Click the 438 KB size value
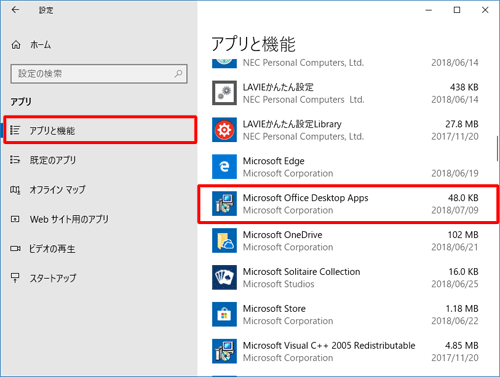 click(464, 87)
